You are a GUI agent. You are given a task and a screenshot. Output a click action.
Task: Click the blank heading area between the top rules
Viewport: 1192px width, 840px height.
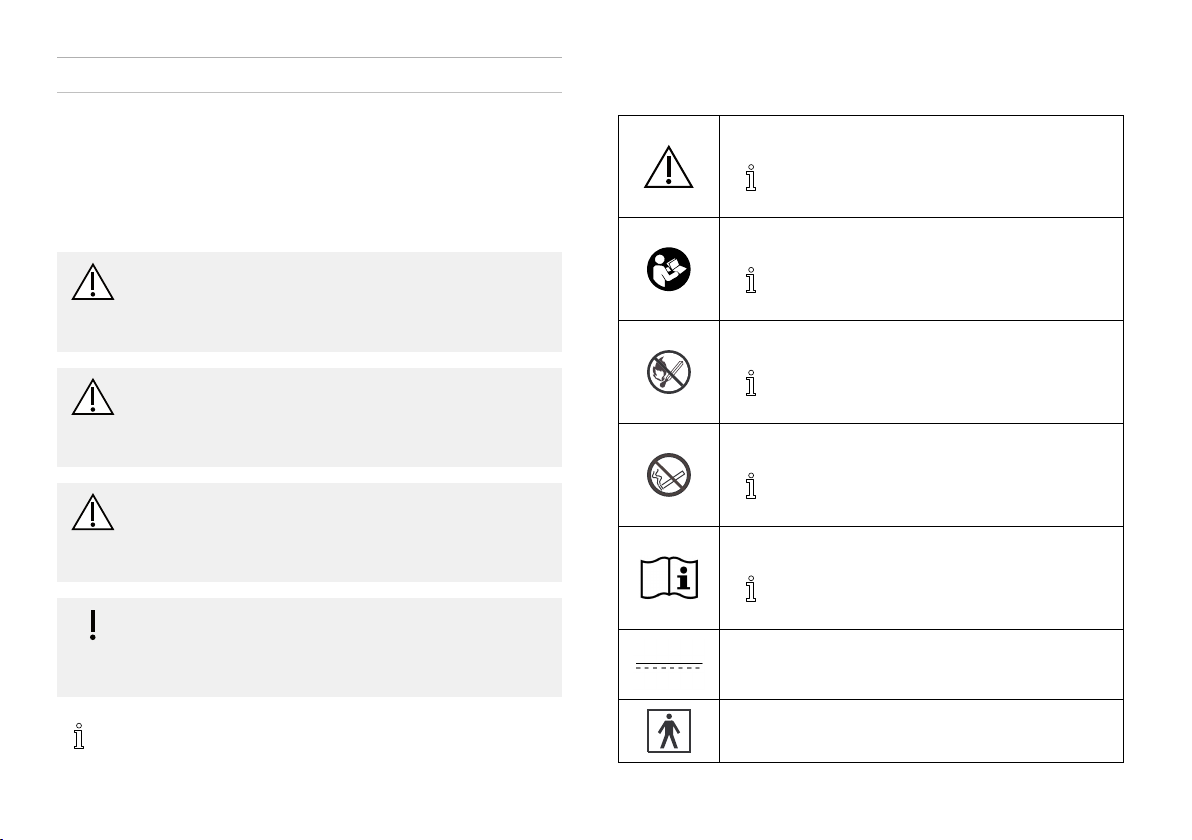point(309,75)
